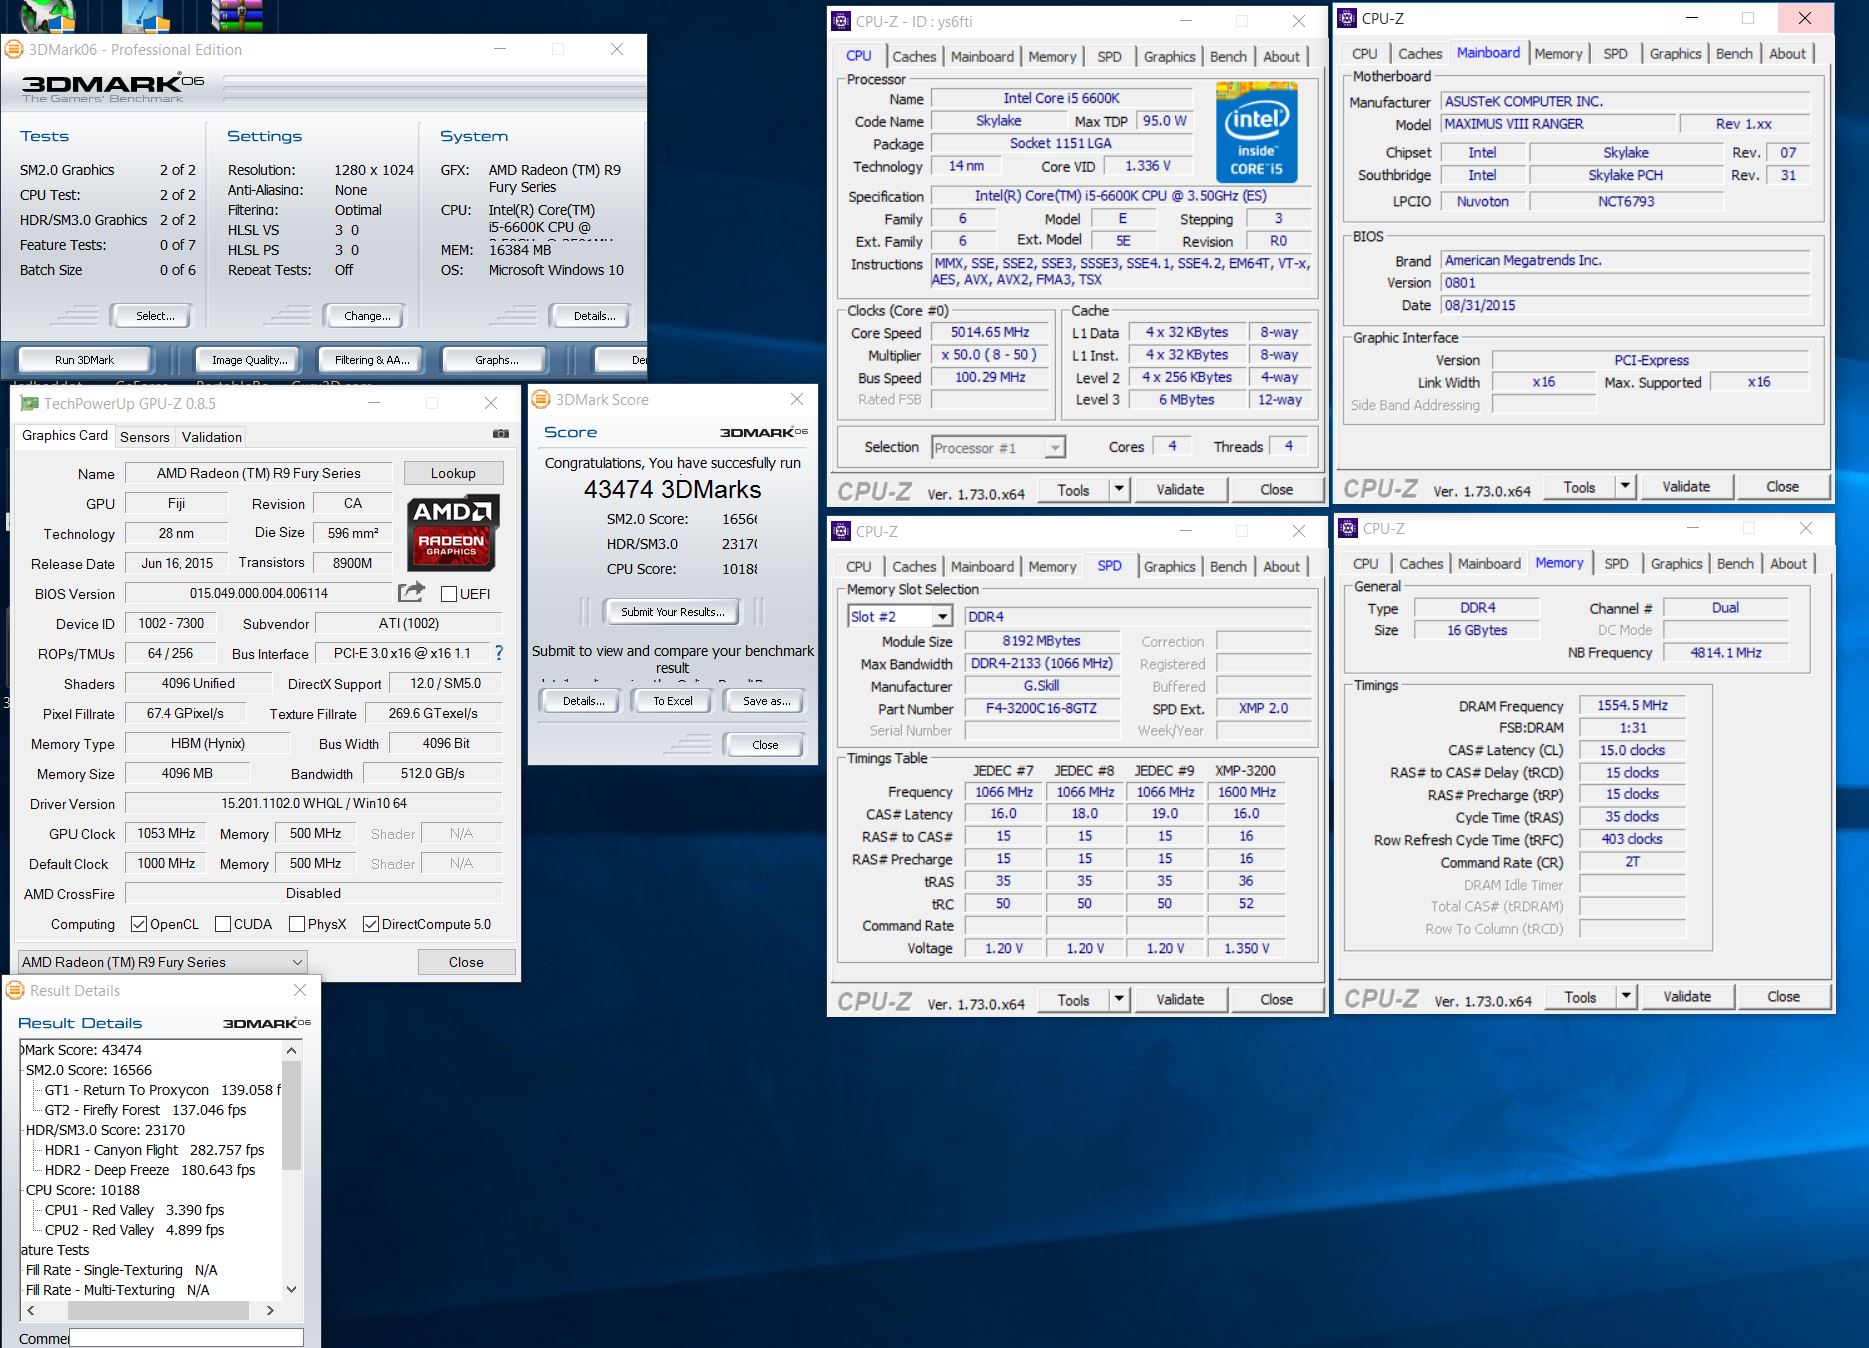
Task: Open Tools dropdown arrow in CPU-Z Mainboard window
Action: coord(1625,487)
